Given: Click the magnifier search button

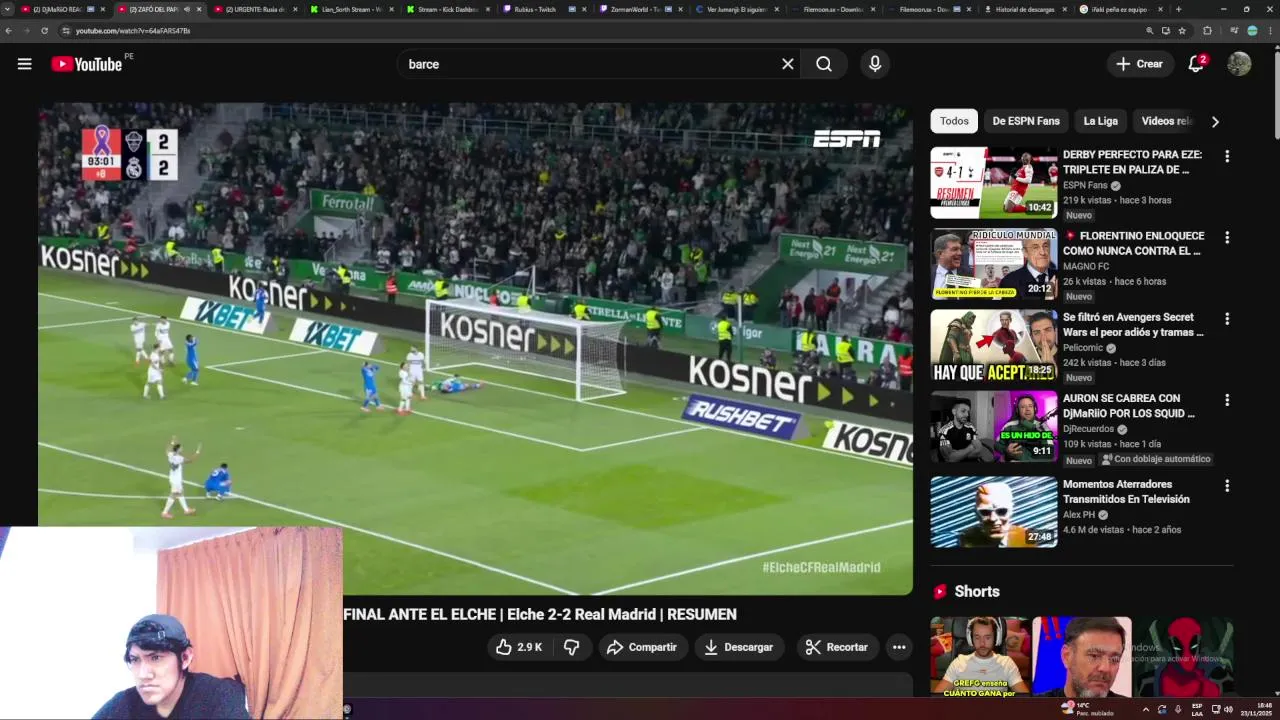Looking at the screenshot, I should [x=824, y=64].
